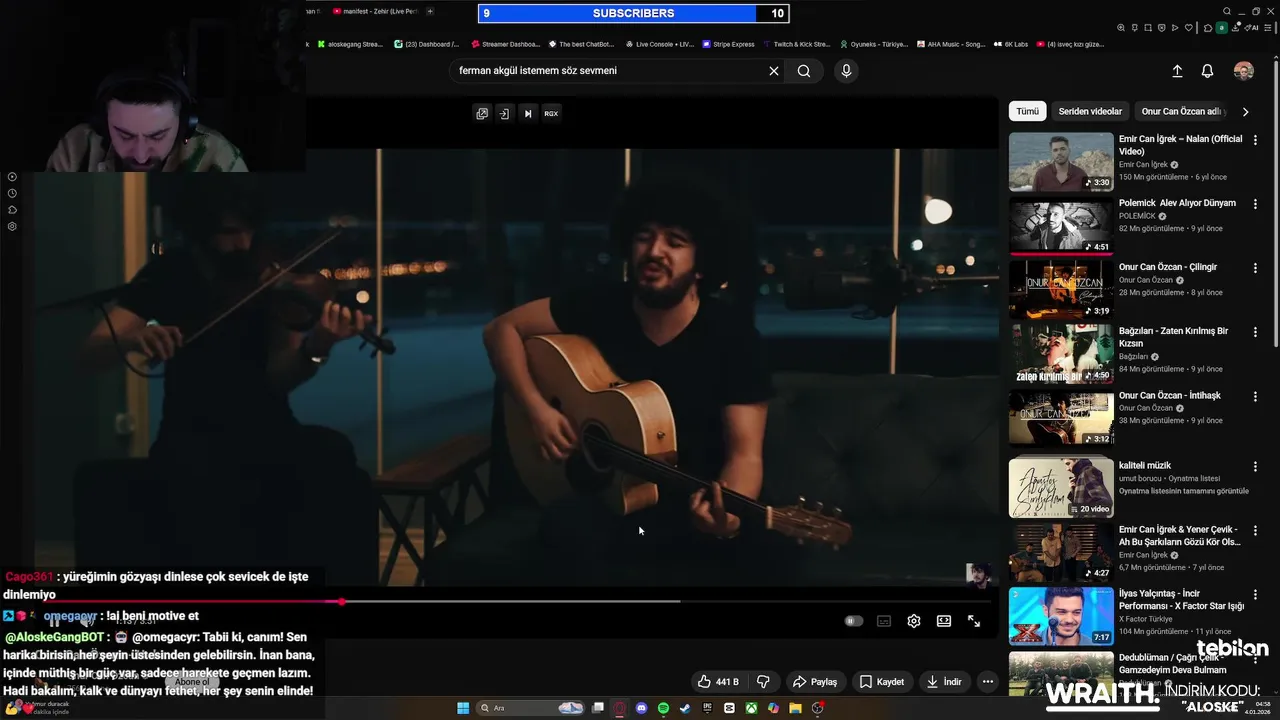Dislike the video

pos(763,682)
